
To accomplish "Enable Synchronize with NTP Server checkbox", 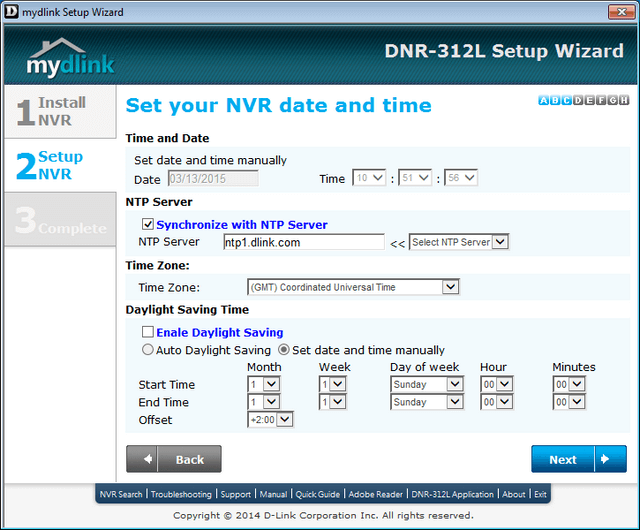I will click(x=148, y=224).
